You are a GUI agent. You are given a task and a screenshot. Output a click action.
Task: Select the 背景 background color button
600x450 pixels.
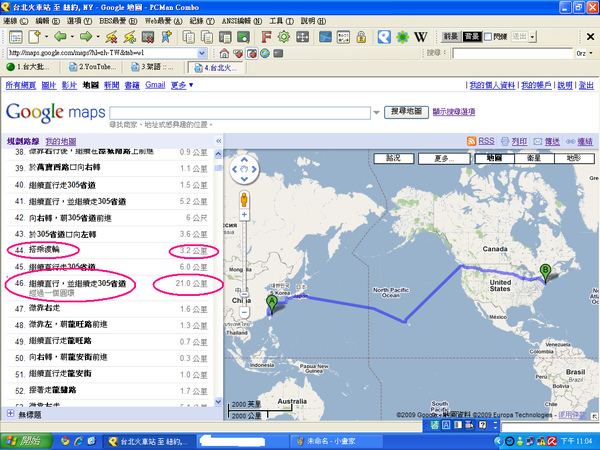[x=472, y=37]
